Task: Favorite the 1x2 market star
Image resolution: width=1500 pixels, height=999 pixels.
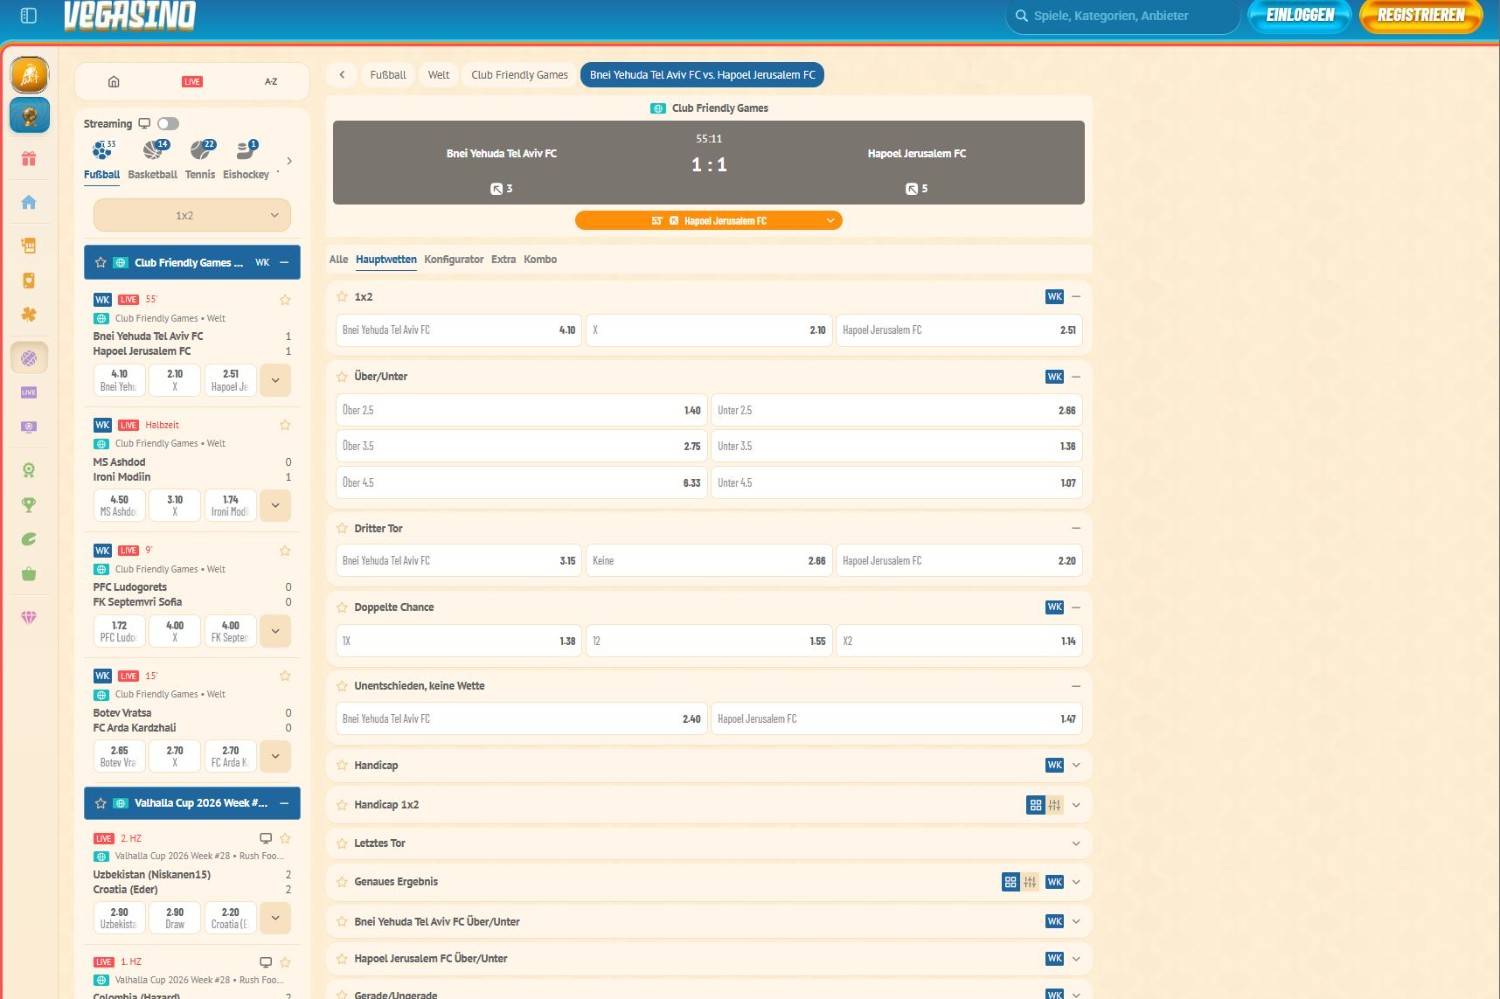Action: (342, 297)
